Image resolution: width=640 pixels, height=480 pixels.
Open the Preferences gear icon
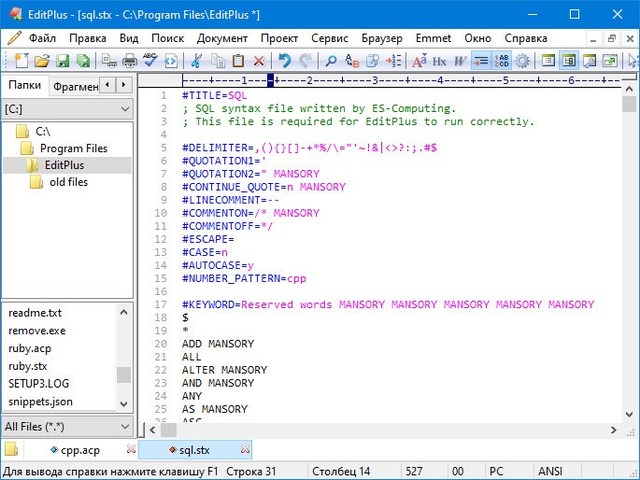click(x=523, y=62)
